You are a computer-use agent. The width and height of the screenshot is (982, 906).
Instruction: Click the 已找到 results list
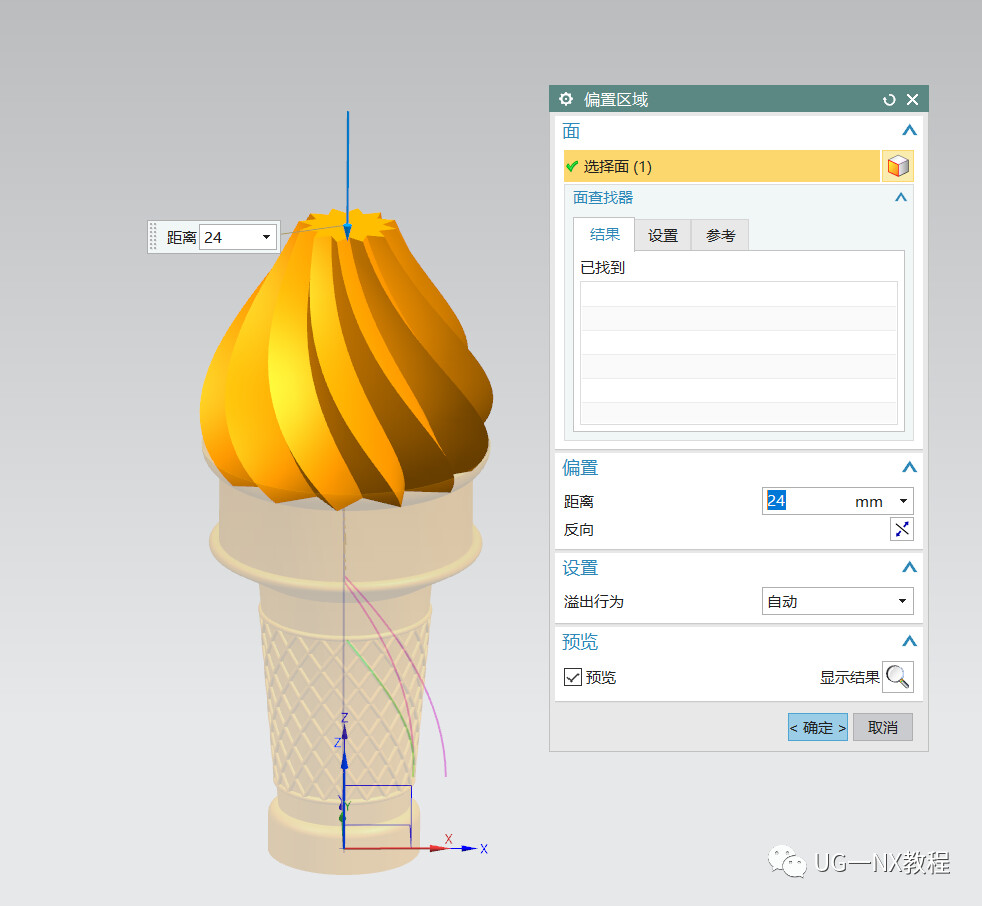click(738, 353)
